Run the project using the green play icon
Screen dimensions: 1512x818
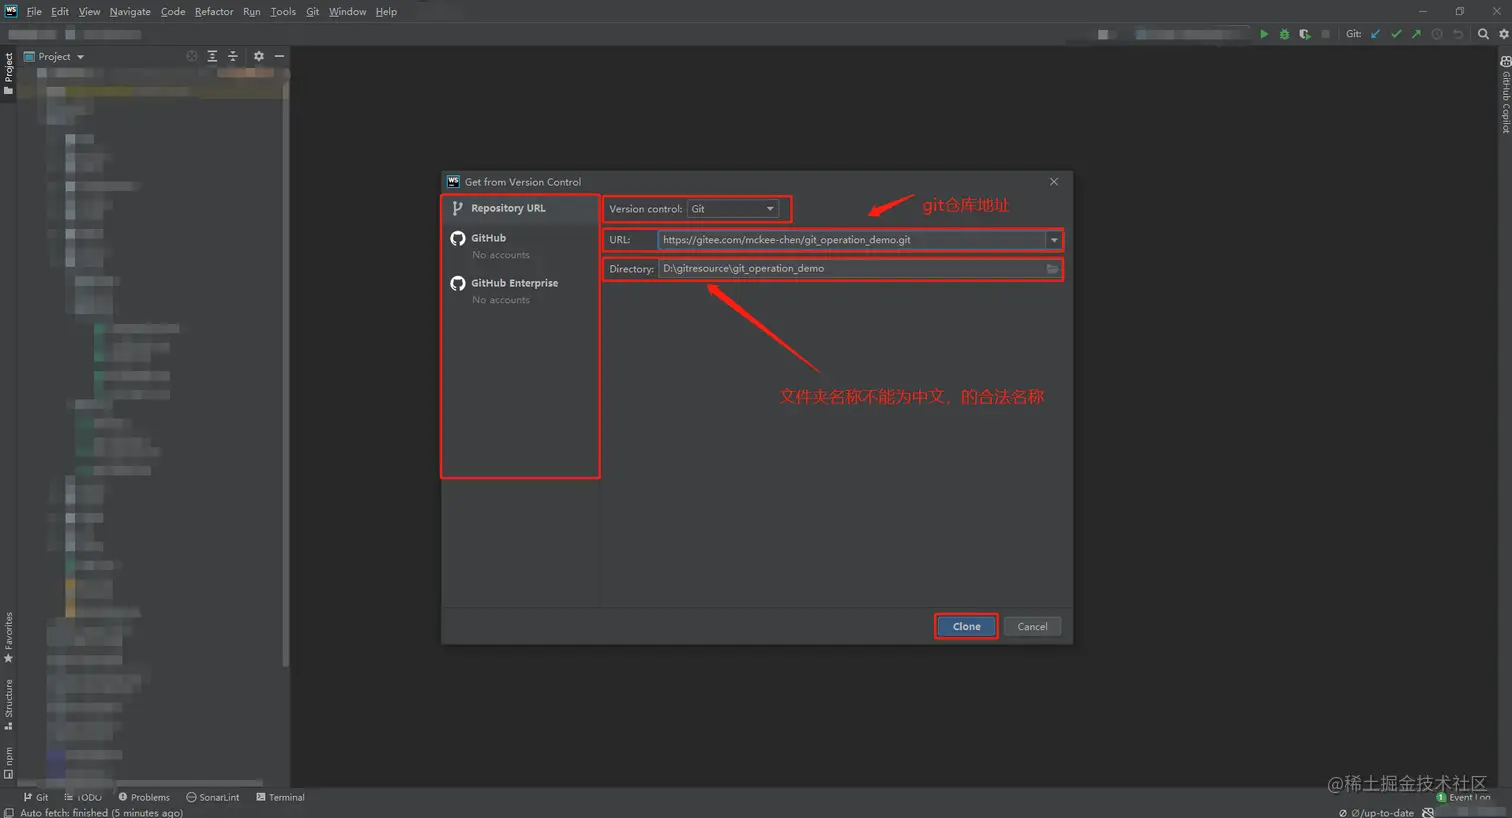[1264, 34]
